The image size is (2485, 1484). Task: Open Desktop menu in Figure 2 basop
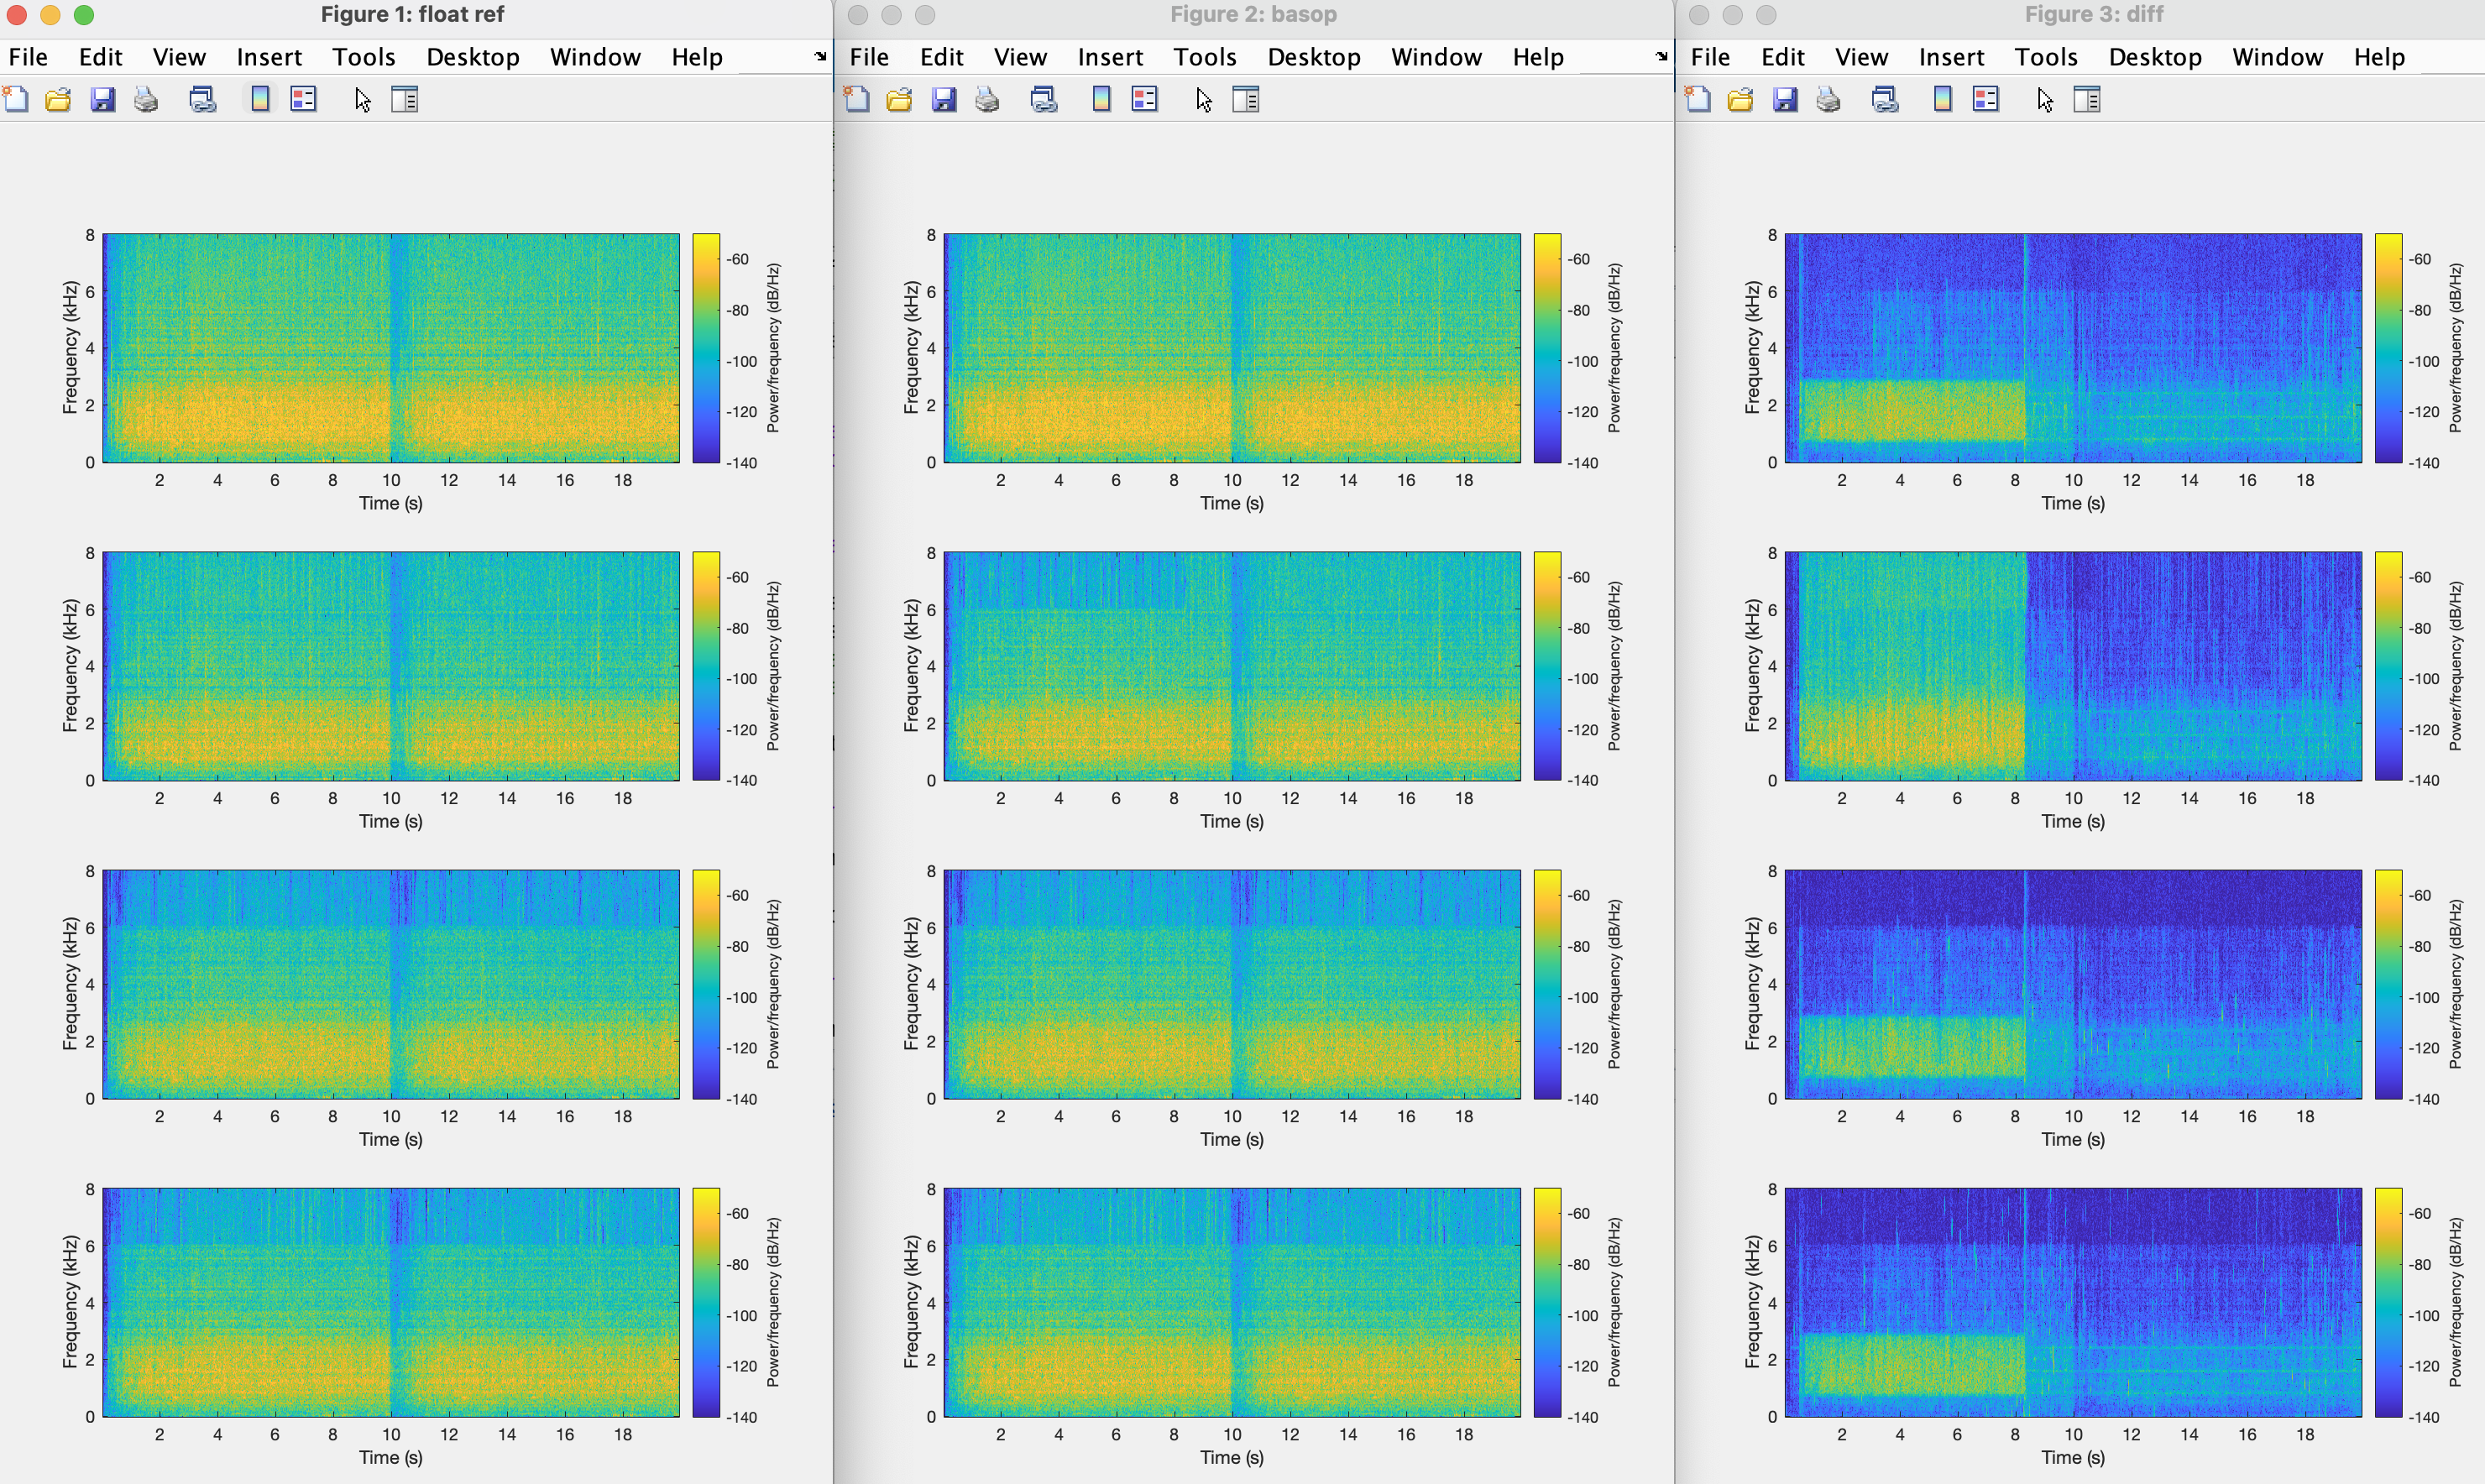[x=1313, y=57]
